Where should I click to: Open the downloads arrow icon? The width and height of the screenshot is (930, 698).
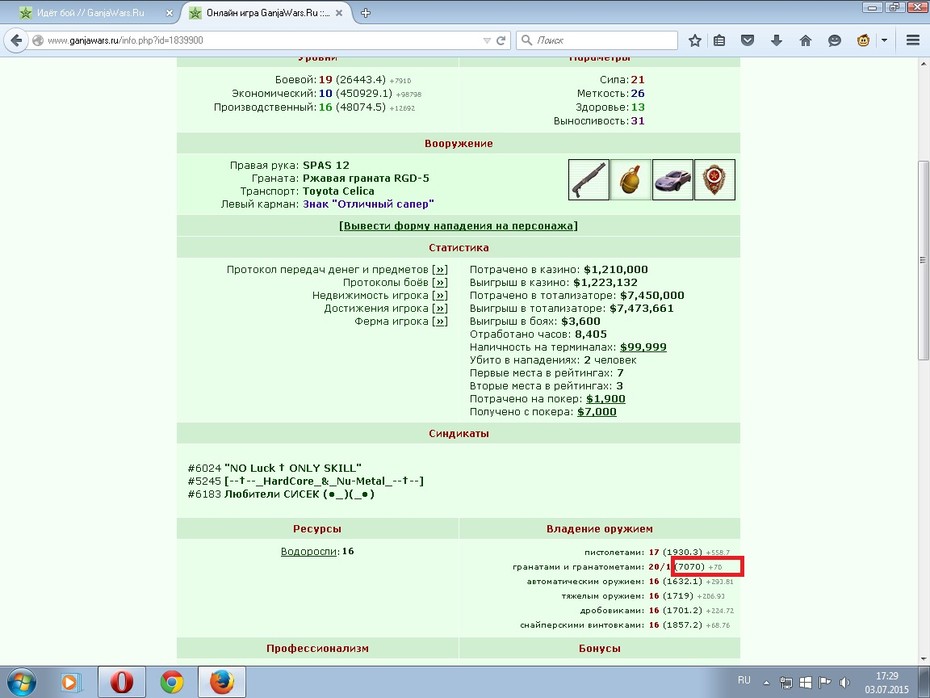click(x=776, y=40)
